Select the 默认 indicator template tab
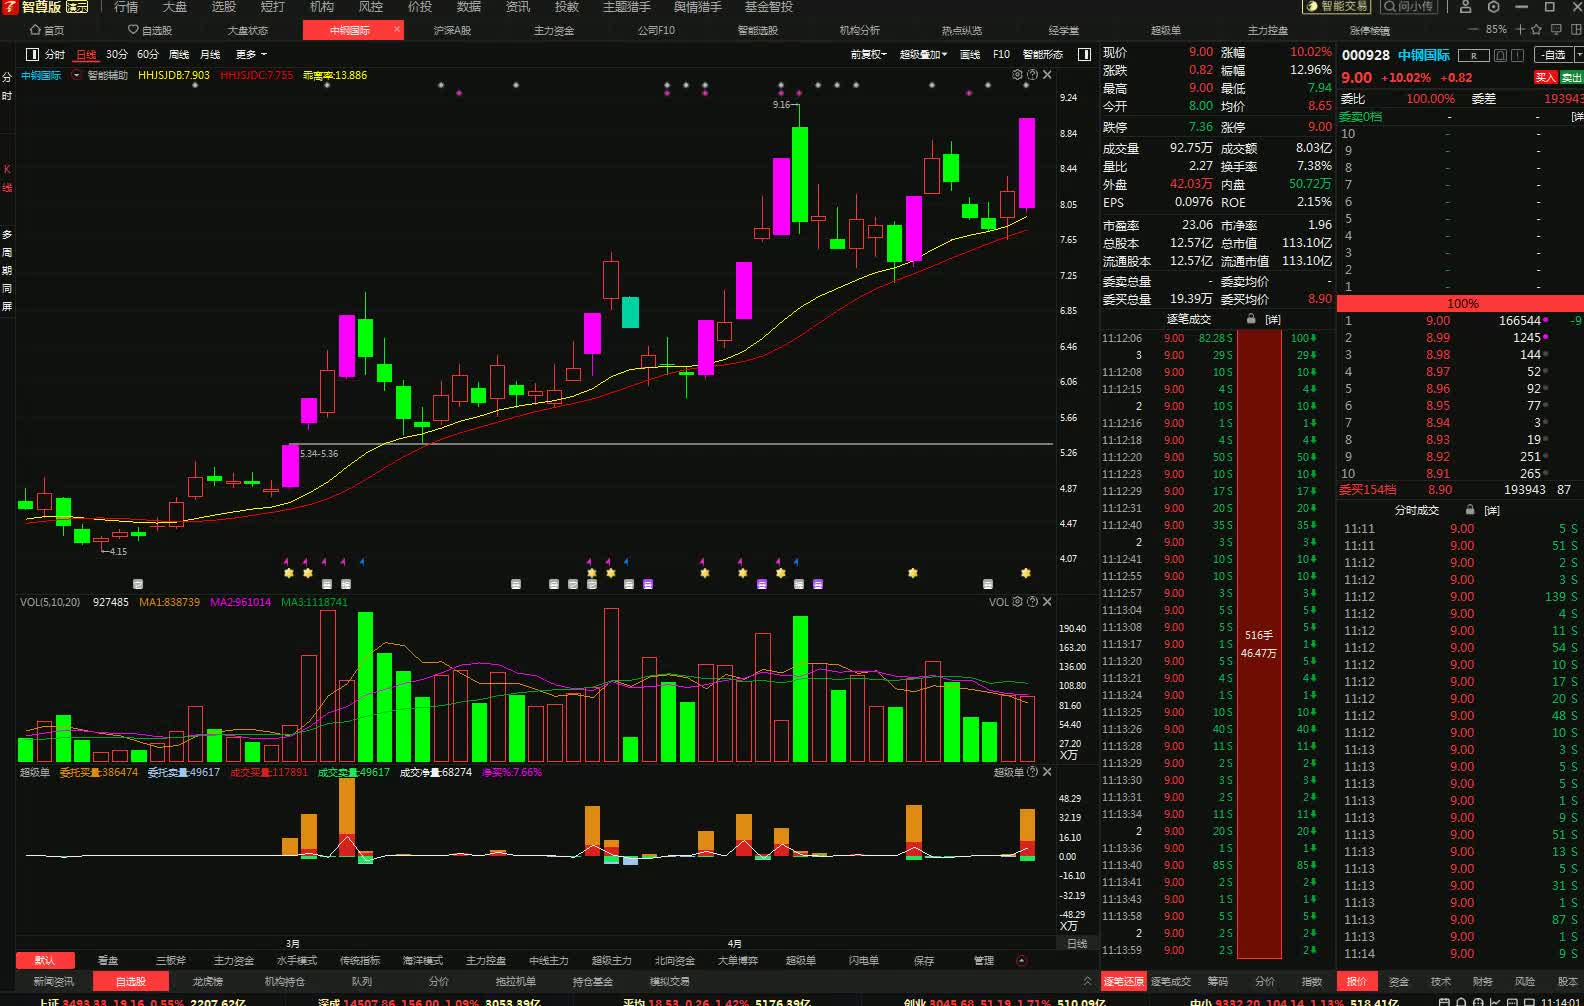Image resolution: width=1584 pixels, height=1006 pixels. click(x=44, y=960)
